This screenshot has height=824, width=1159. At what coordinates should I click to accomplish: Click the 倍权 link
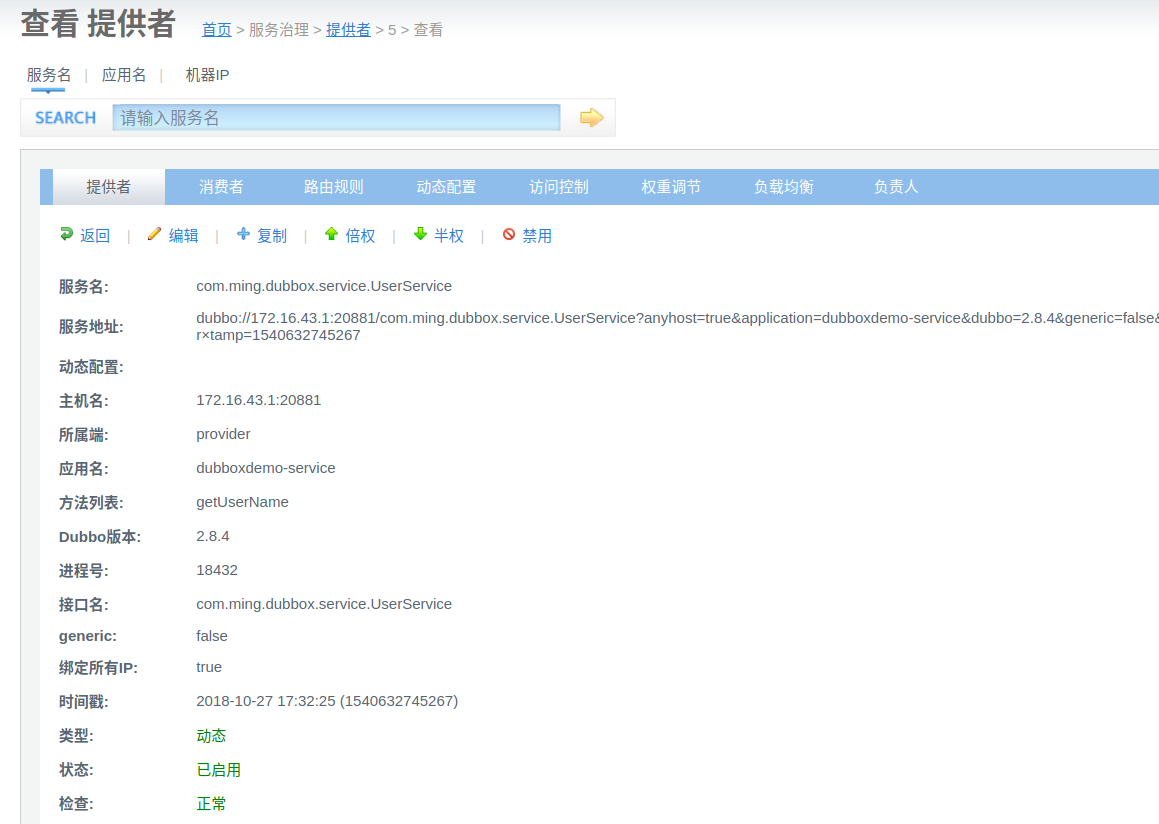pyautogui.click(x=360, y=236)
